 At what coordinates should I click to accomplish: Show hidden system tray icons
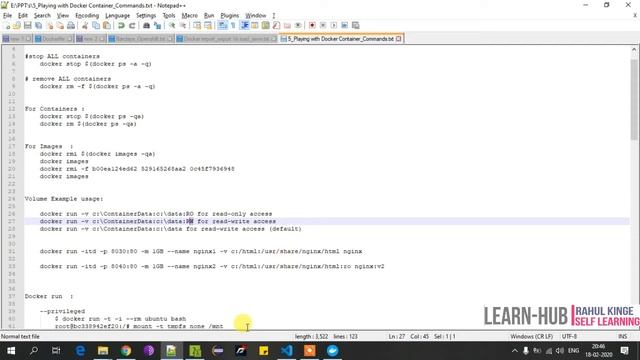click(x=515, y=351)
